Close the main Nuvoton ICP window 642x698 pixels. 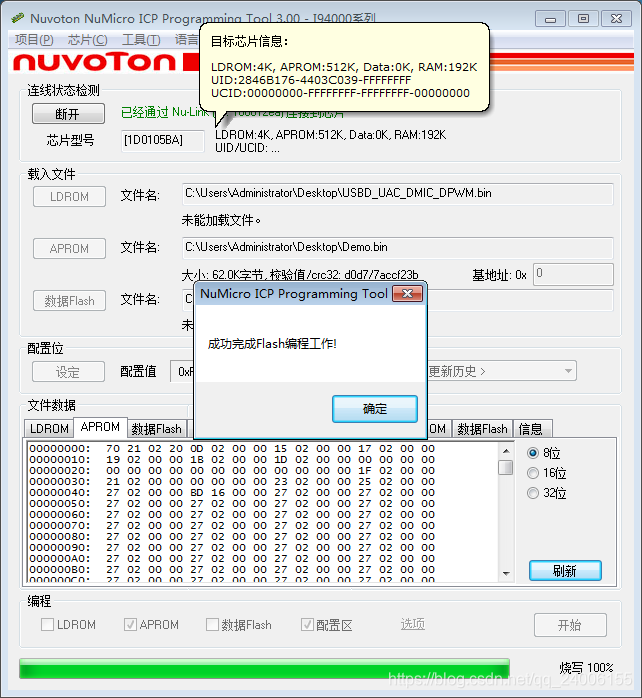click(x=617, y=19)
